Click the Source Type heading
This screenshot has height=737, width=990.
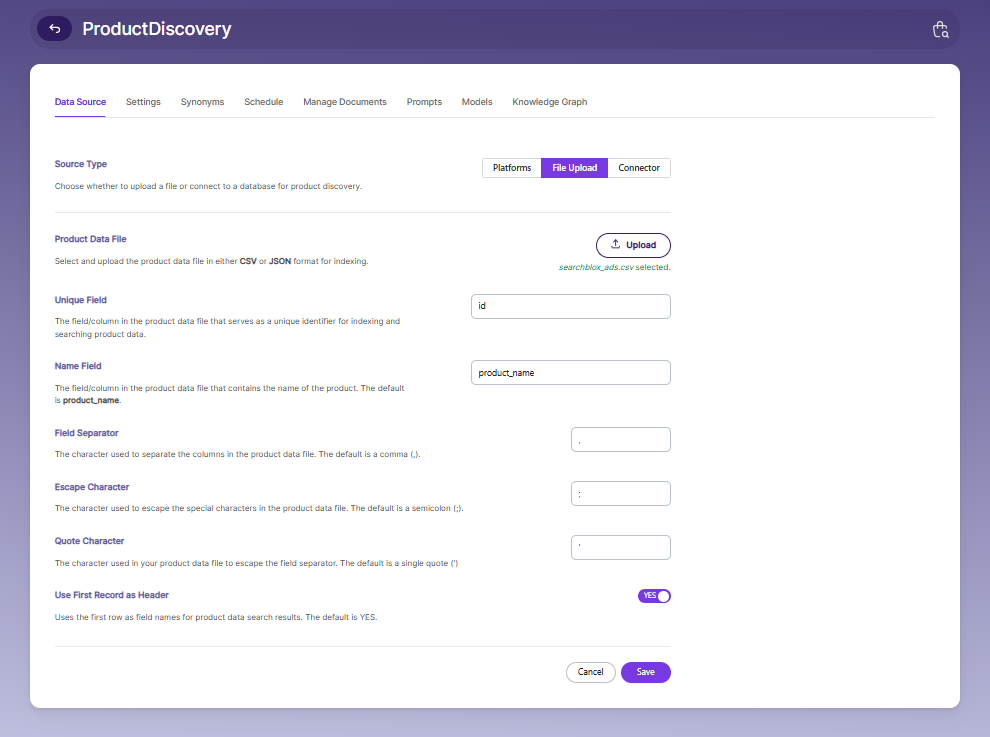[x=81, y=164]
